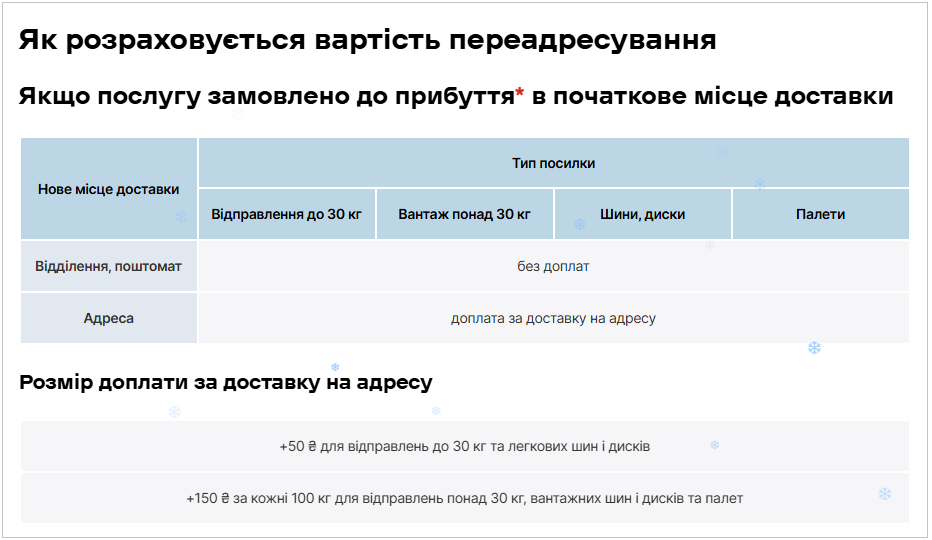Select the "Вантаж понад 30 кг" column header
The image size is (932, 540).
[464, 214]
